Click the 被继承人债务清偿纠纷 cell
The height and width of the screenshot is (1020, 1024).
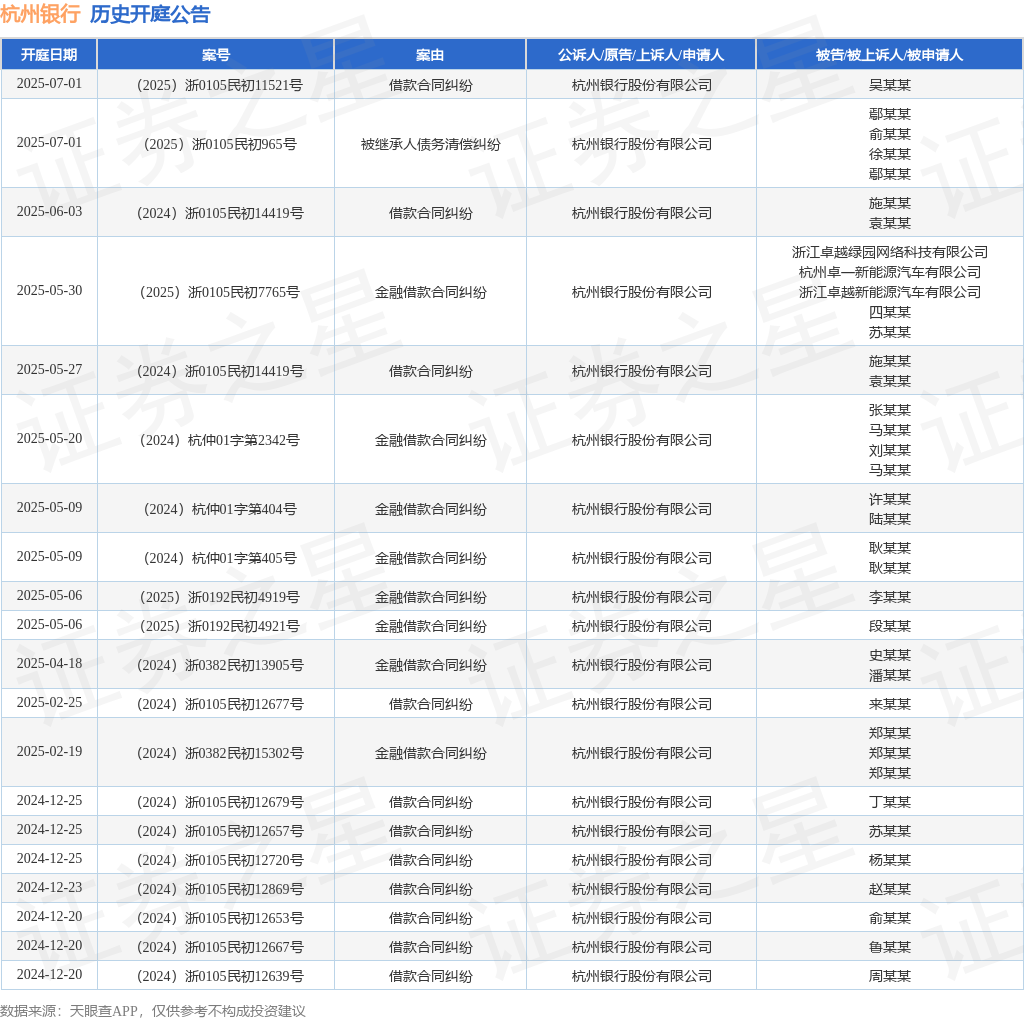tap(430, 144)
